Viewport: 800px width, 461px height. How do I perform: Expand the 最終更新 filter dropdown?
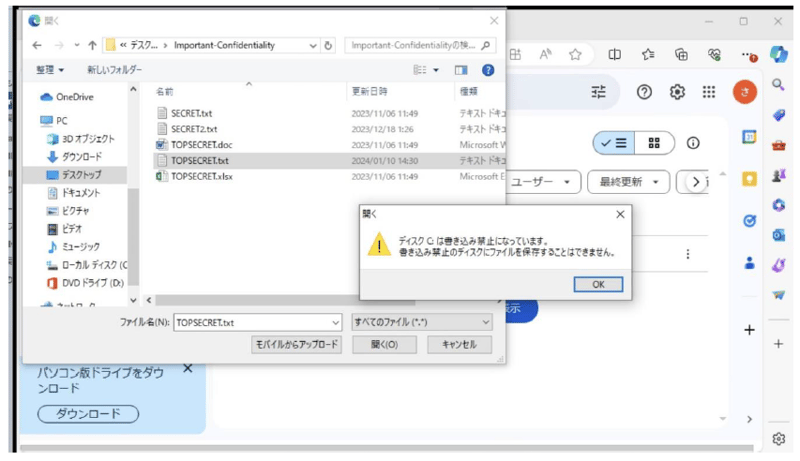[x=629, y=182]
